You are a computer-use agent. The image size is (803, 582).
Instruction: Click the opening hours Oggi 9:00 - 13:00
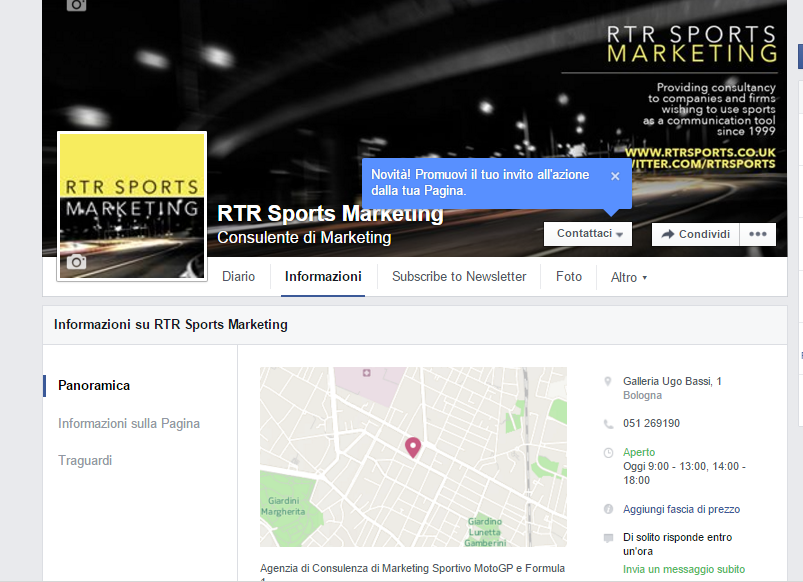684,473
